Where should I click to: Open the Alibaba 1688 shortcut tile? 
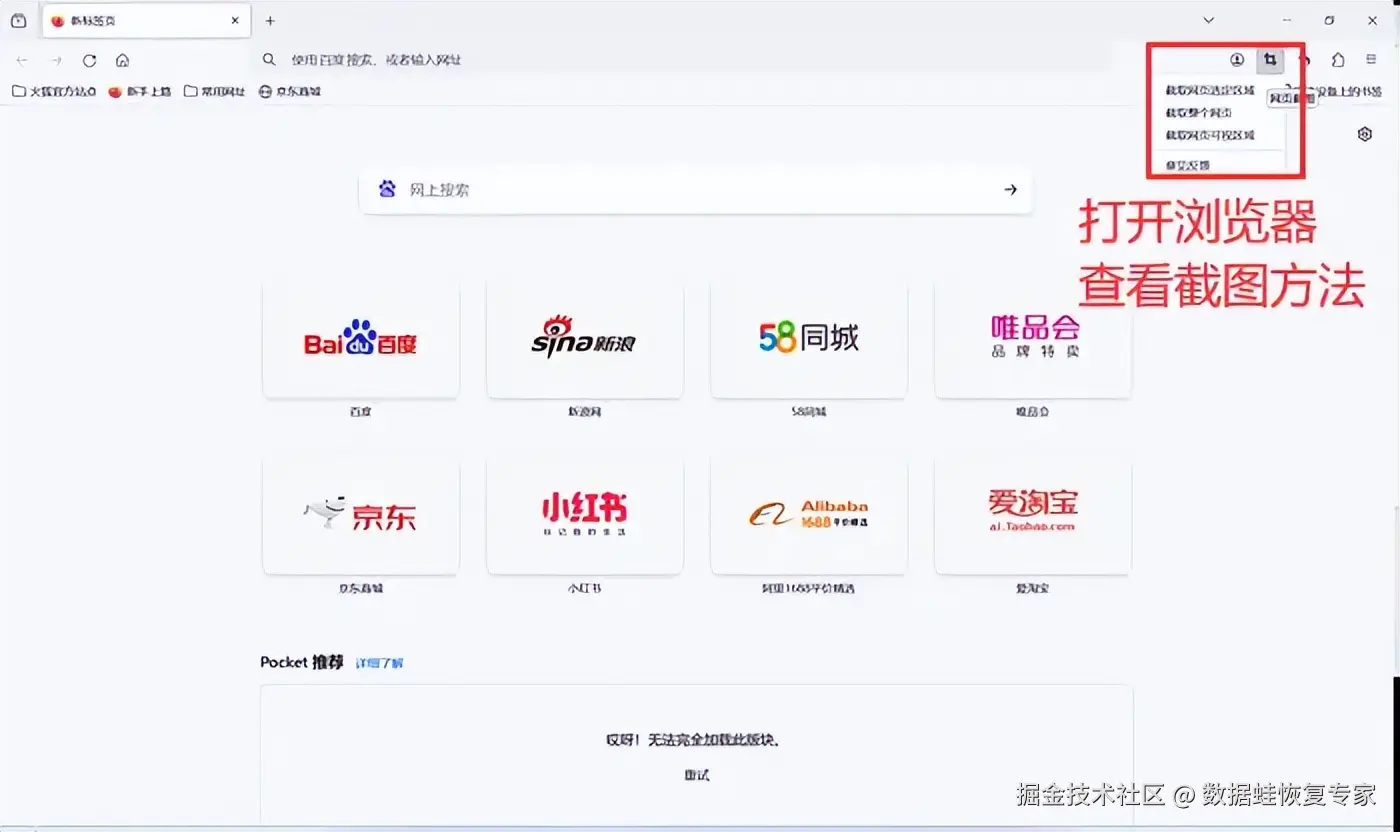coord(809,517)
